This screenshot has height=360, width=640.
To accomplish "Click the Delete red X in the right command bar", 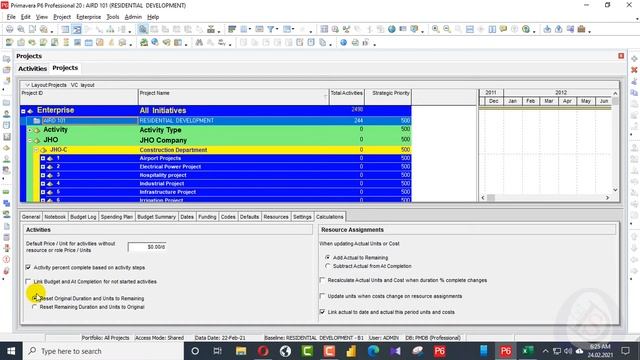I will 634,70.
